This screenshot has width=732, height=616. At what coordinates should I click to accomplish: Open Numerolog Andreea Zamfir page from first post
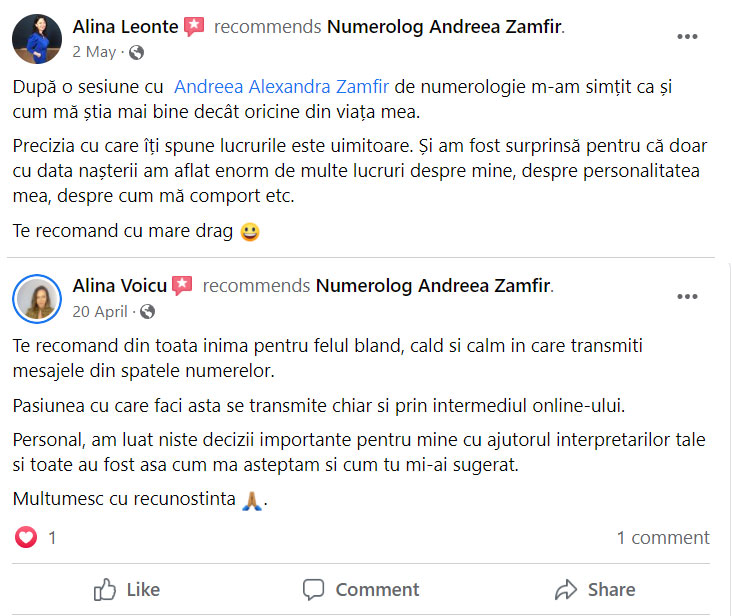click(445, 27)
